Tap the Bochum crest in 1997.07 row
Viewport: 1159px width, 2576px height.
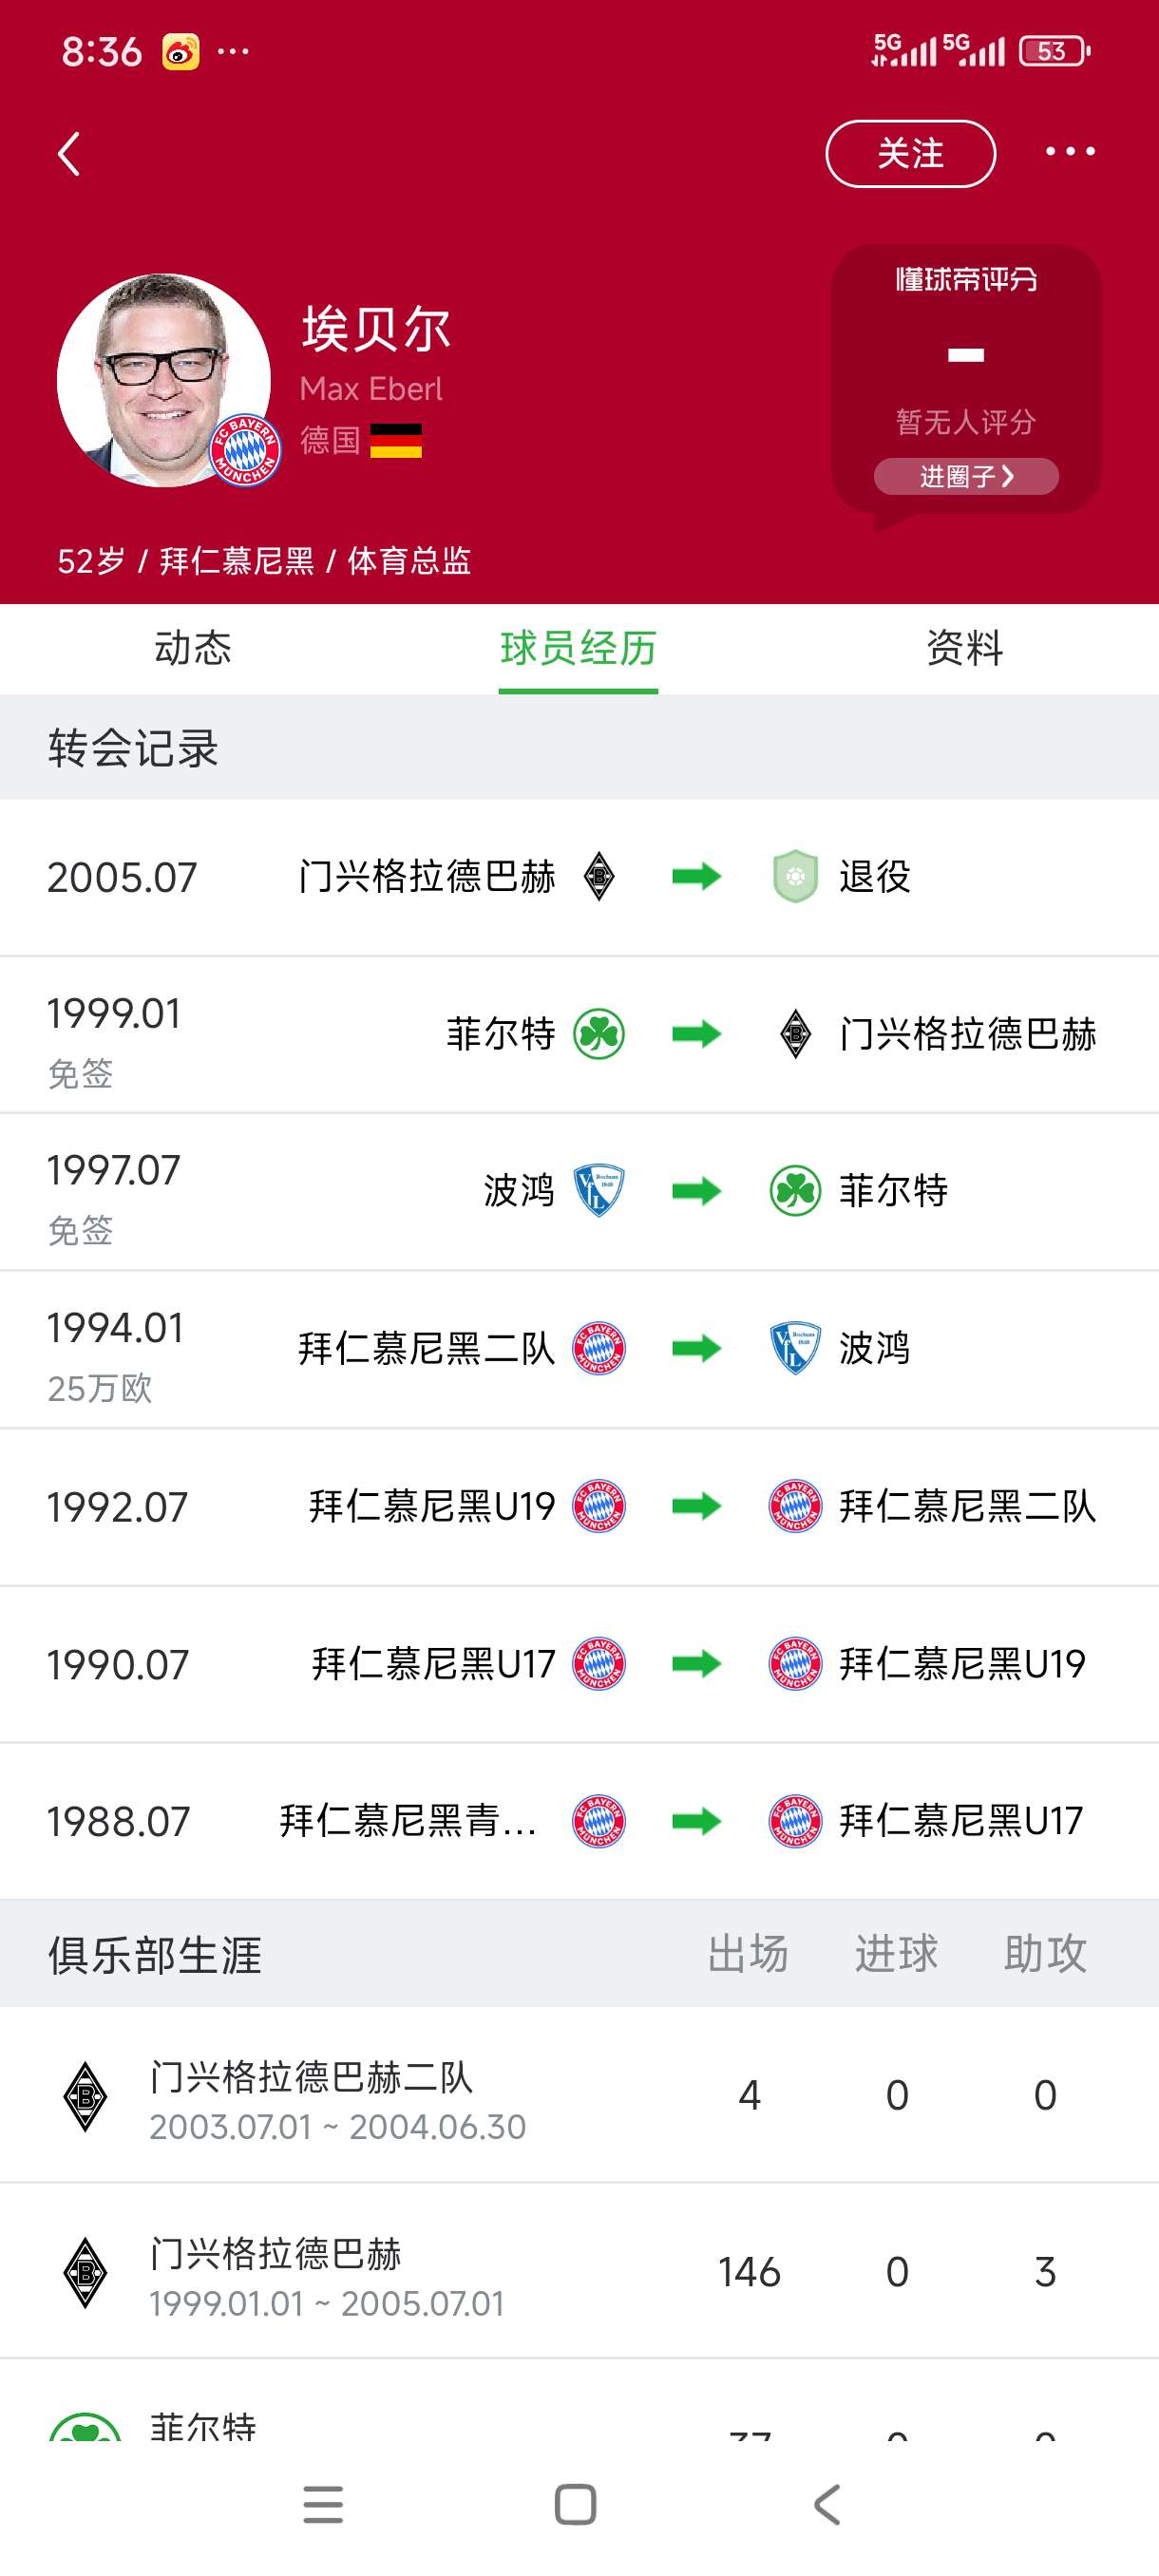pyautogui.click(x=598, y=1190)
